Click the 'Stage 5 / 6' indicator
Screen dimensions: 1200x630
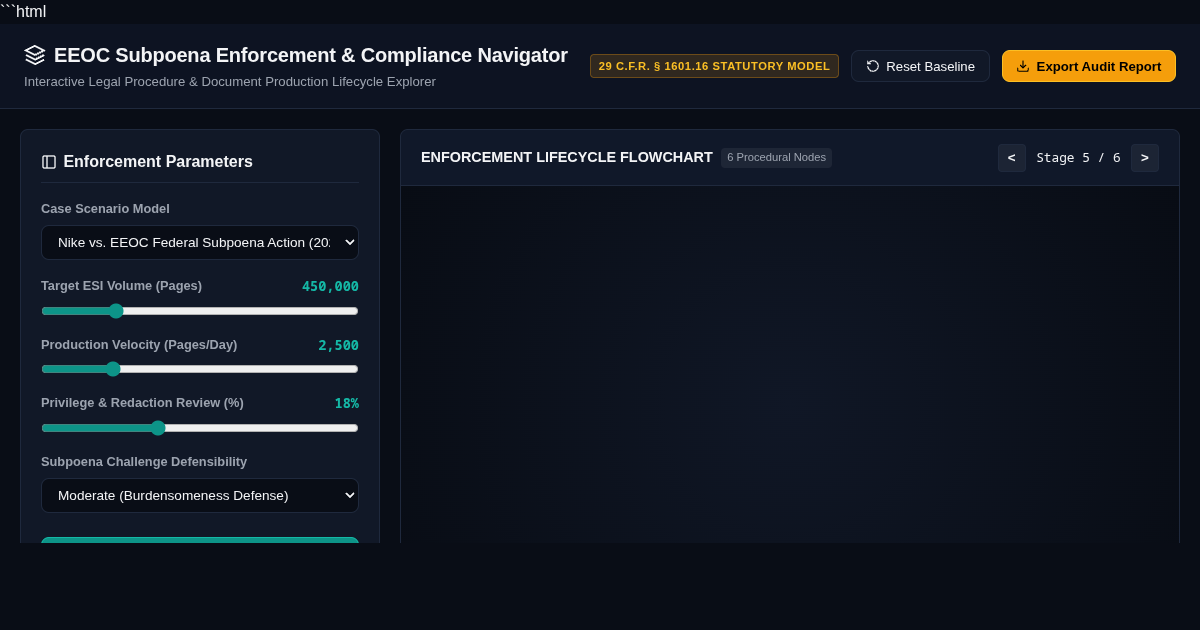click(1078, 158)
